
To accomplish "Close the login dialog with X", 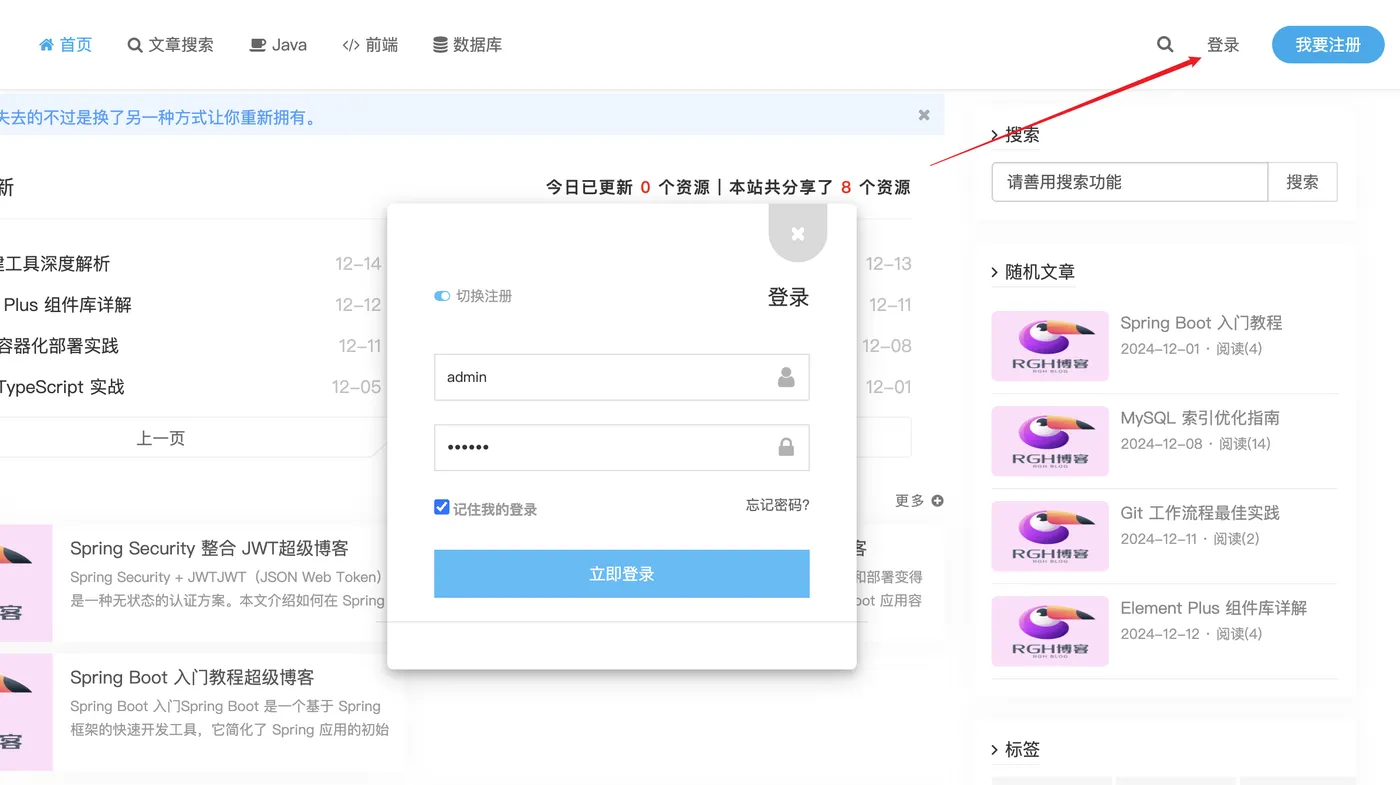I will point(798,233).
